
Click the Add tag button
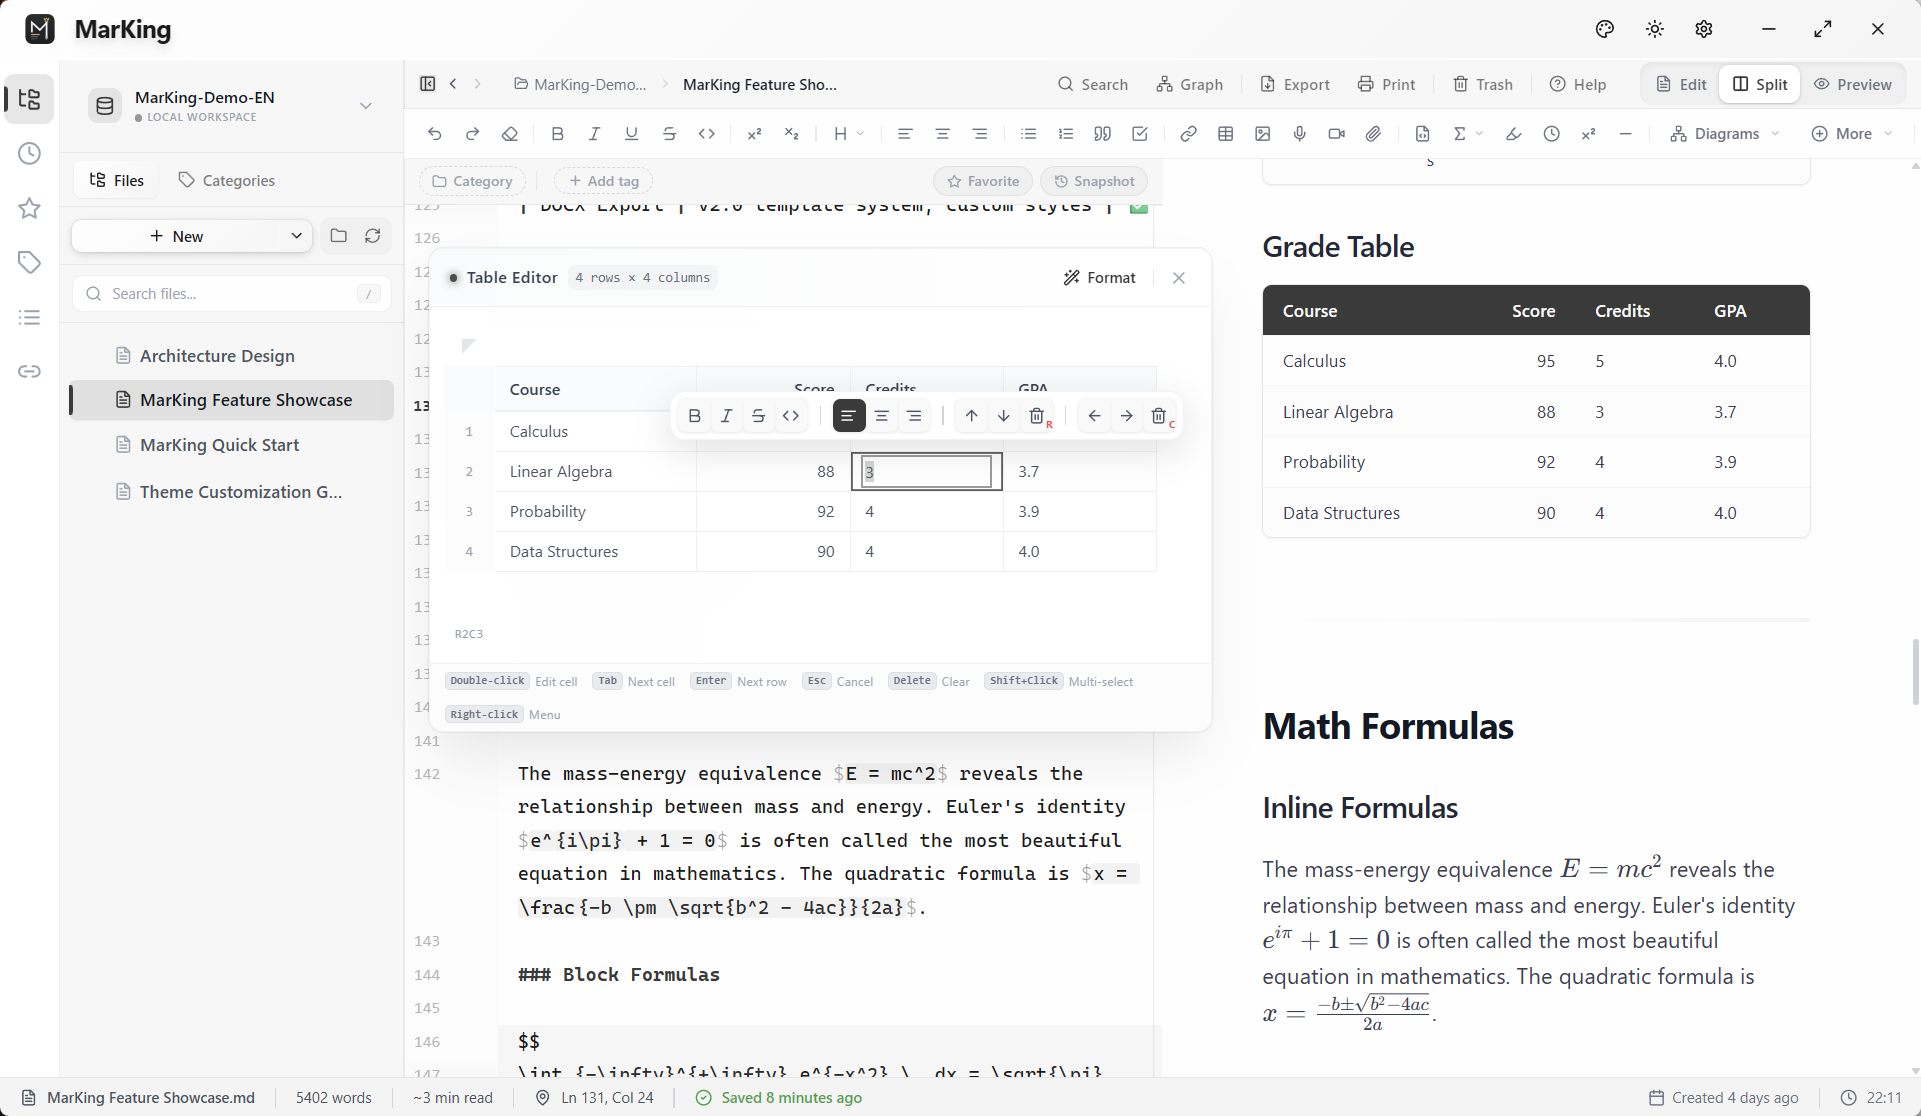[x=604, y=181]
